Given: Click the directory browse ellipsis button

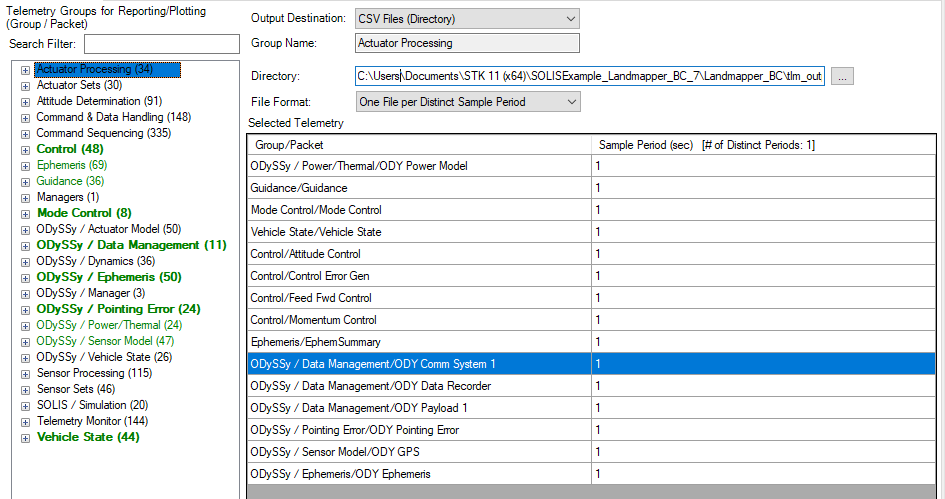Looking at the screenshot, I should [842, 77].
